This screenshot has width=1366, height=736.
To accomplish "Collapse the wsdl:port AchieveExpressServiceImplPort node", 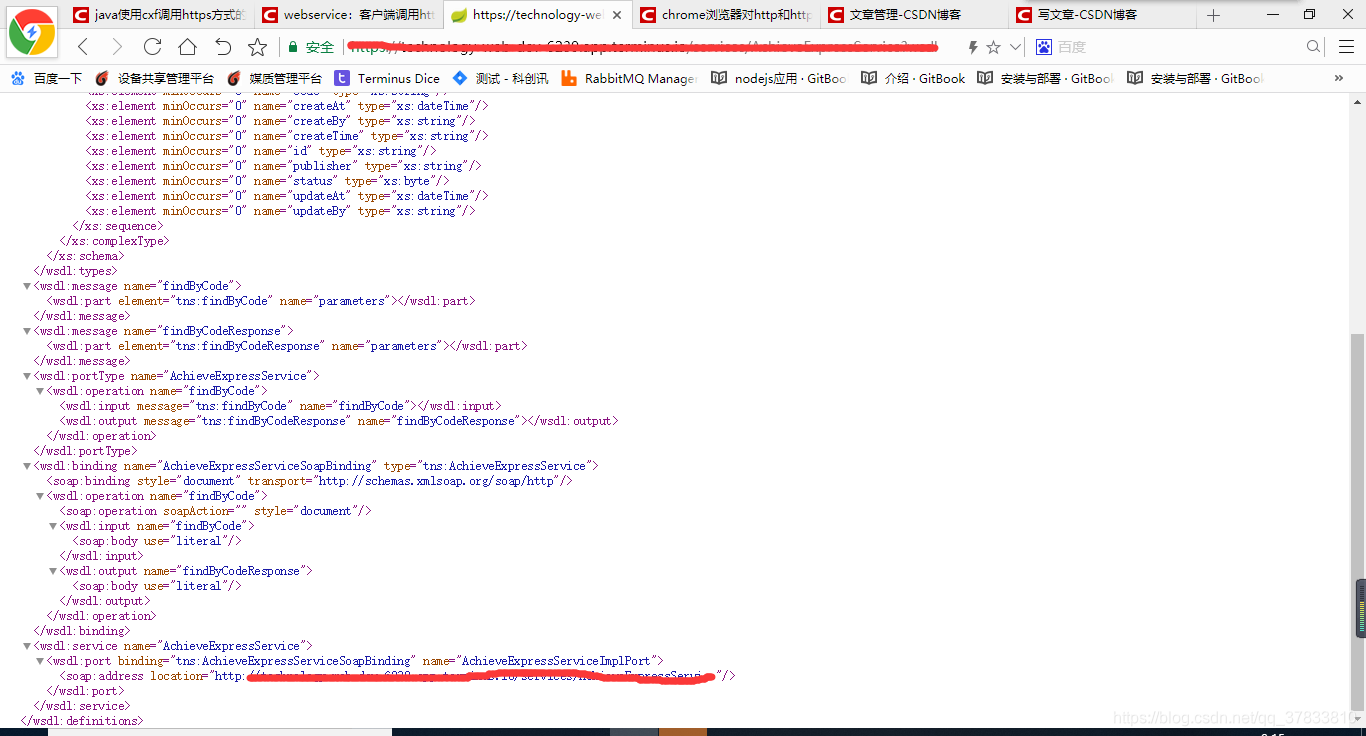I will pyautogui.click(x=40, y=661).
